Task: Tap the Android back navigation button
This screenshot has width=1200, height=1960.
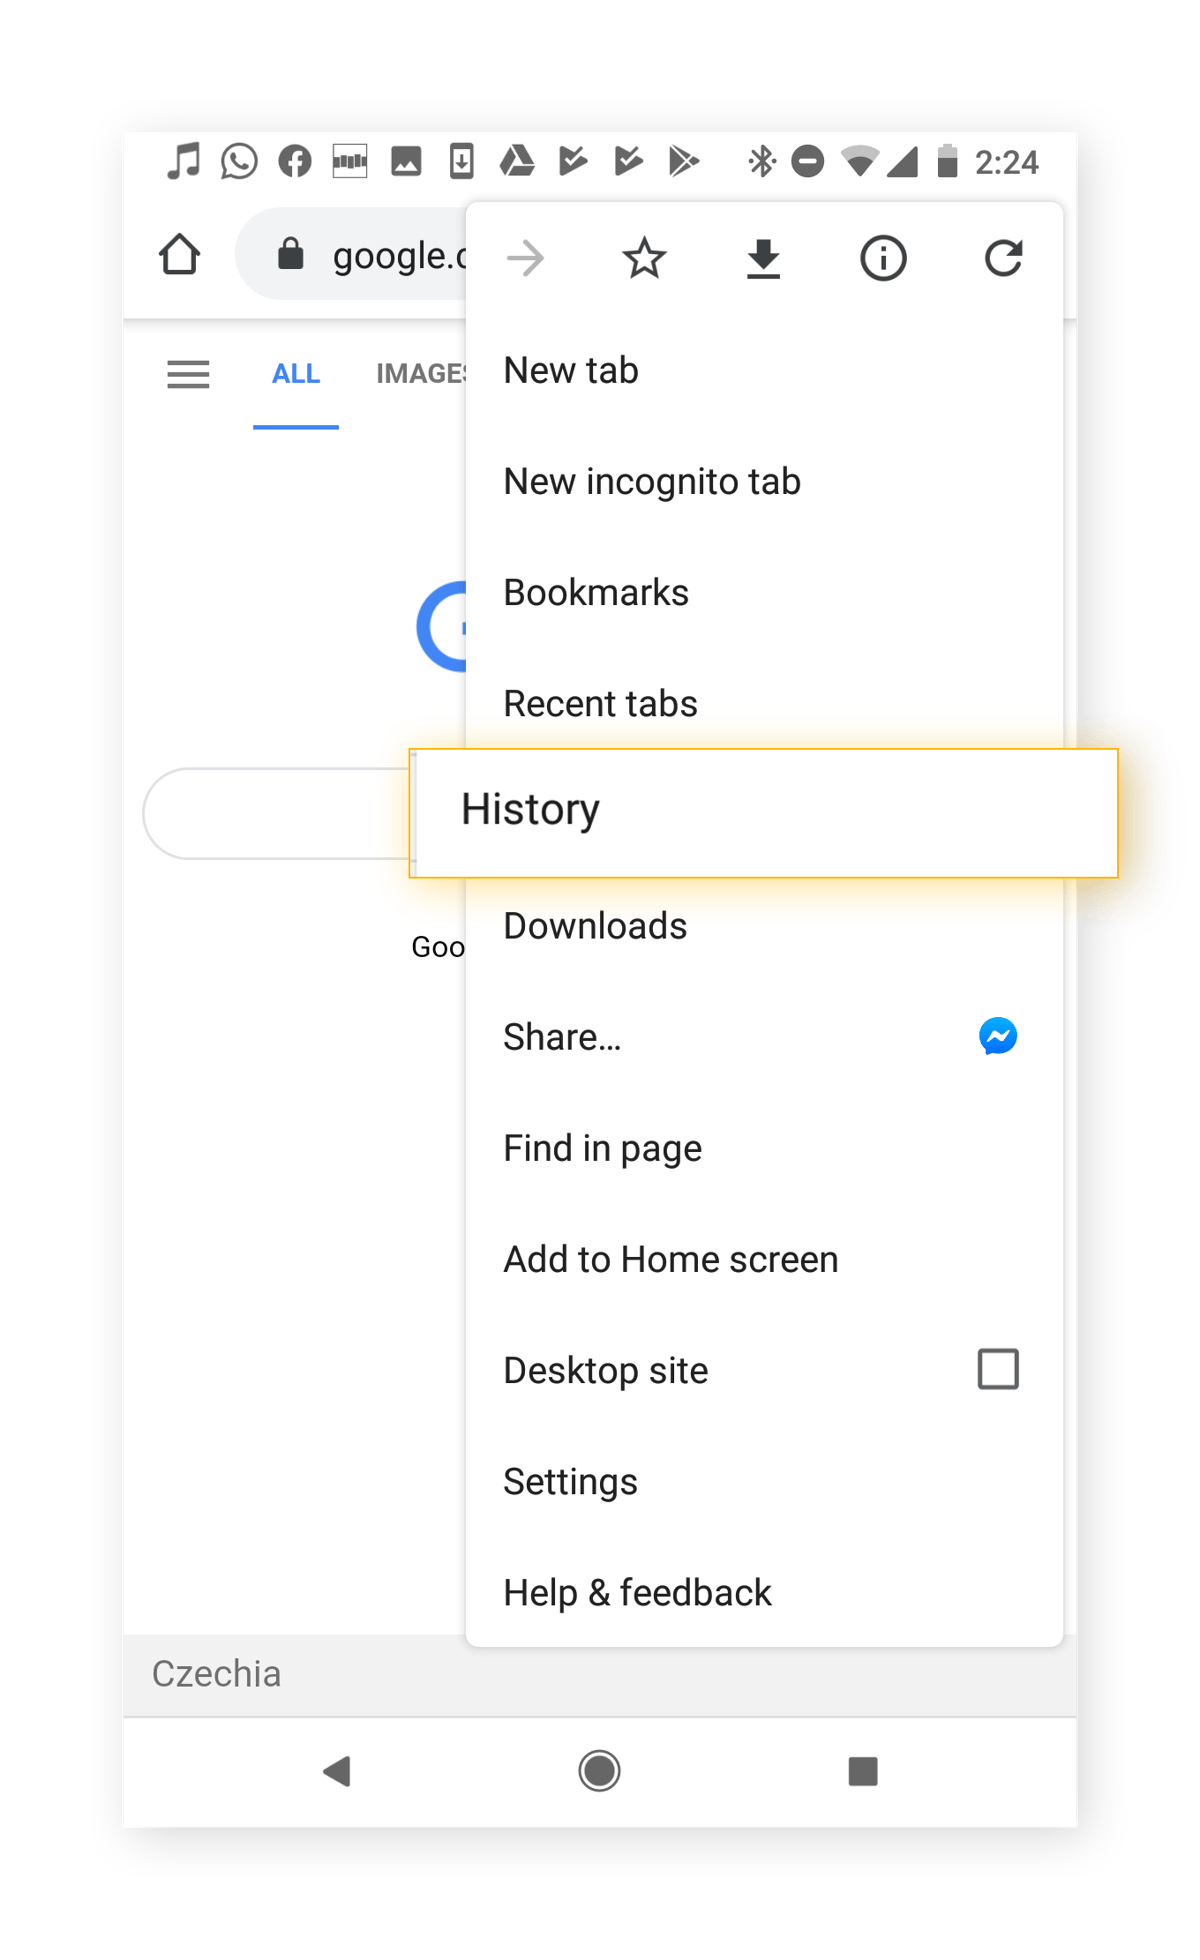Action: click(x=337, y=1771)
